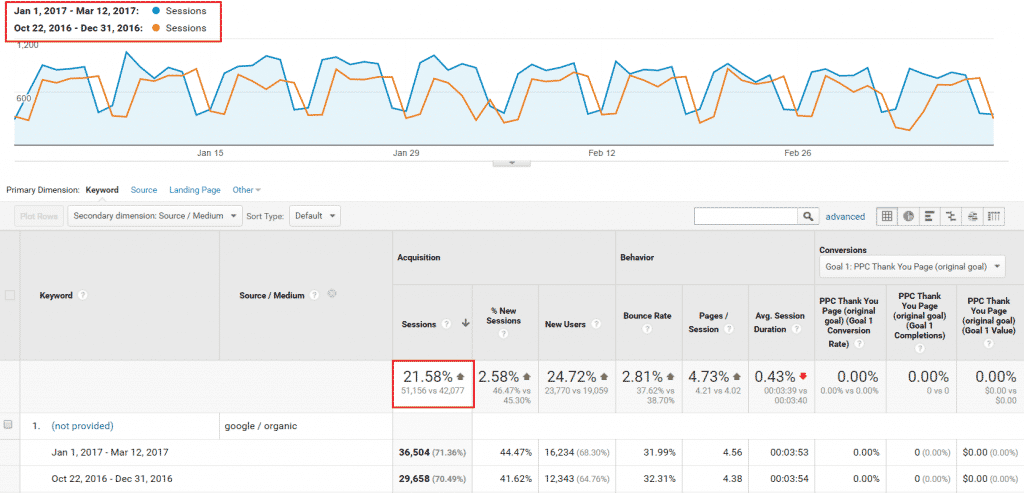Click Jan 1, 2017 - Mar 12, 2017 row label
Image resolution: width=1024 pixels, height=493 pixels.
[x=112, y=452]
